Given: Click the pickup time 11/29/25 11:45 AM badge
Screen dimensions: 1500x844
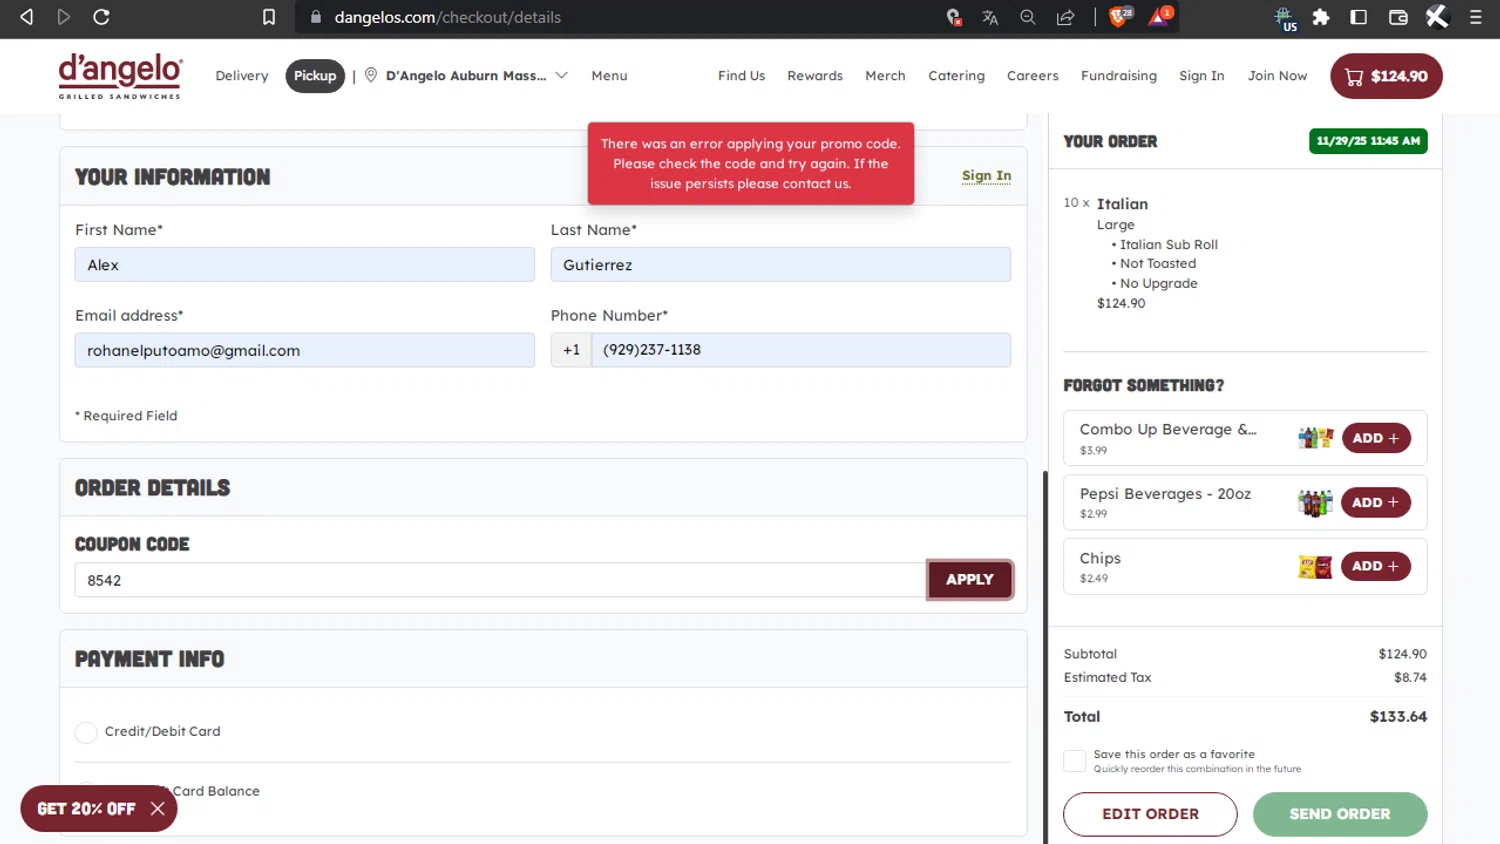Looking at the screenshot, I should pos(1368,141).
